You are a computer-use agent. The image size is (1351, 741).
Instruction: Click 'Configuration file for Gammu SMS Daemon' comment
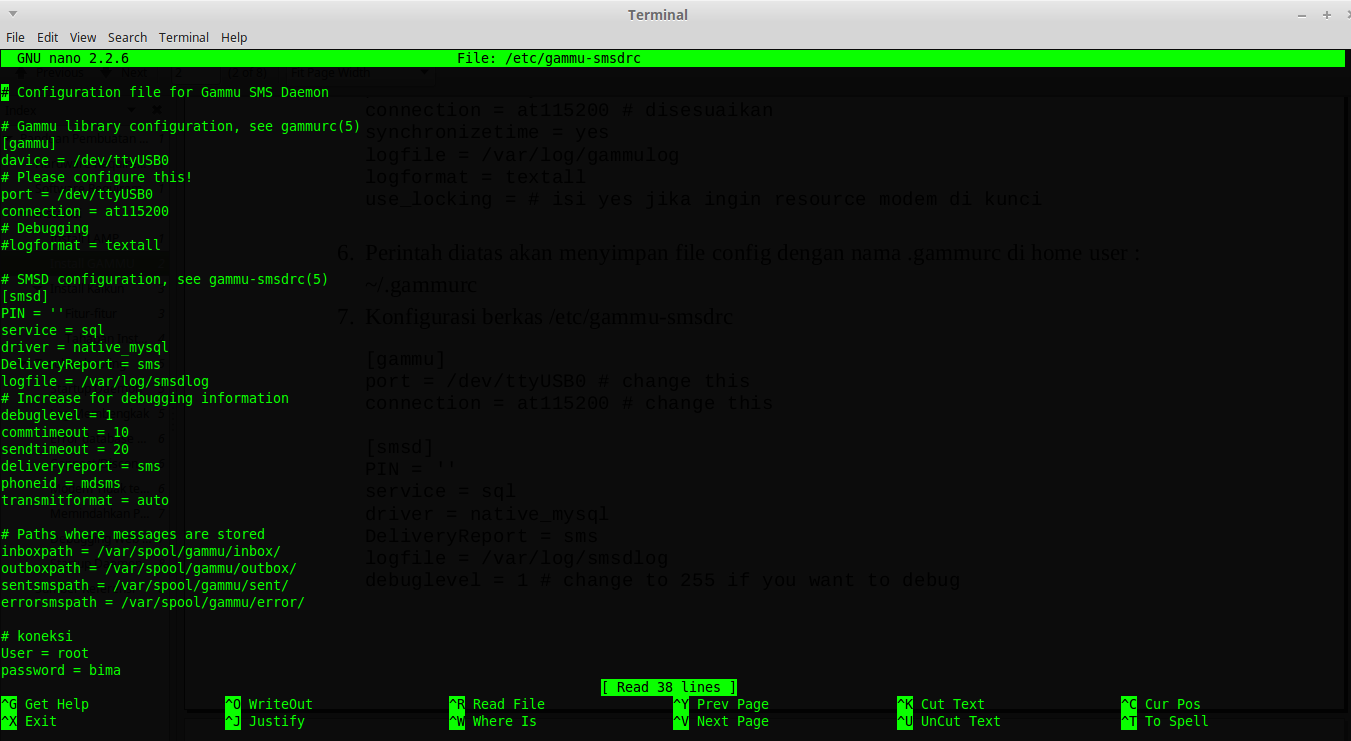pos(173,92)
